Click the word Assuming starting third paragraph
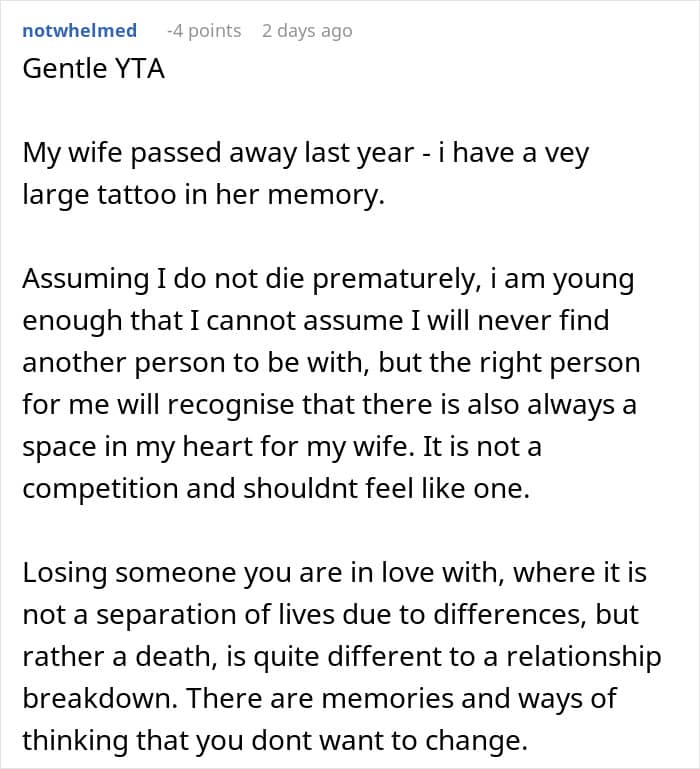Image resolution: width=700 pixels, height=769 pixels. 86,279
